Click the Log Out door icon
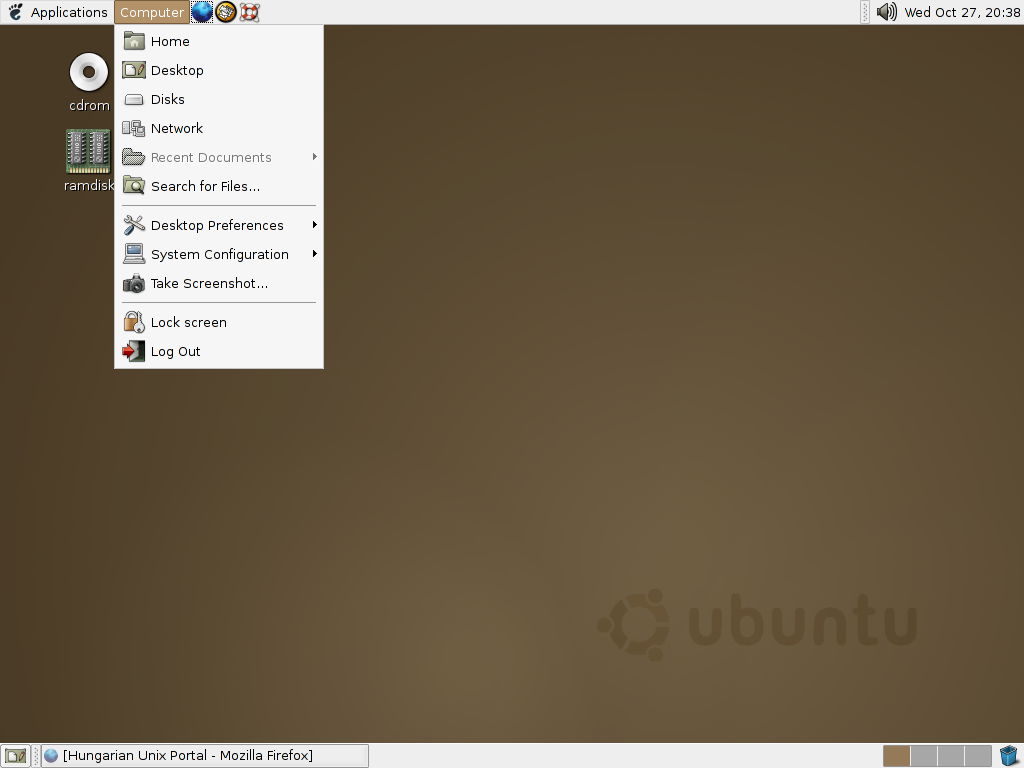This screenshot has height=768, width=1024. point(134,351)
